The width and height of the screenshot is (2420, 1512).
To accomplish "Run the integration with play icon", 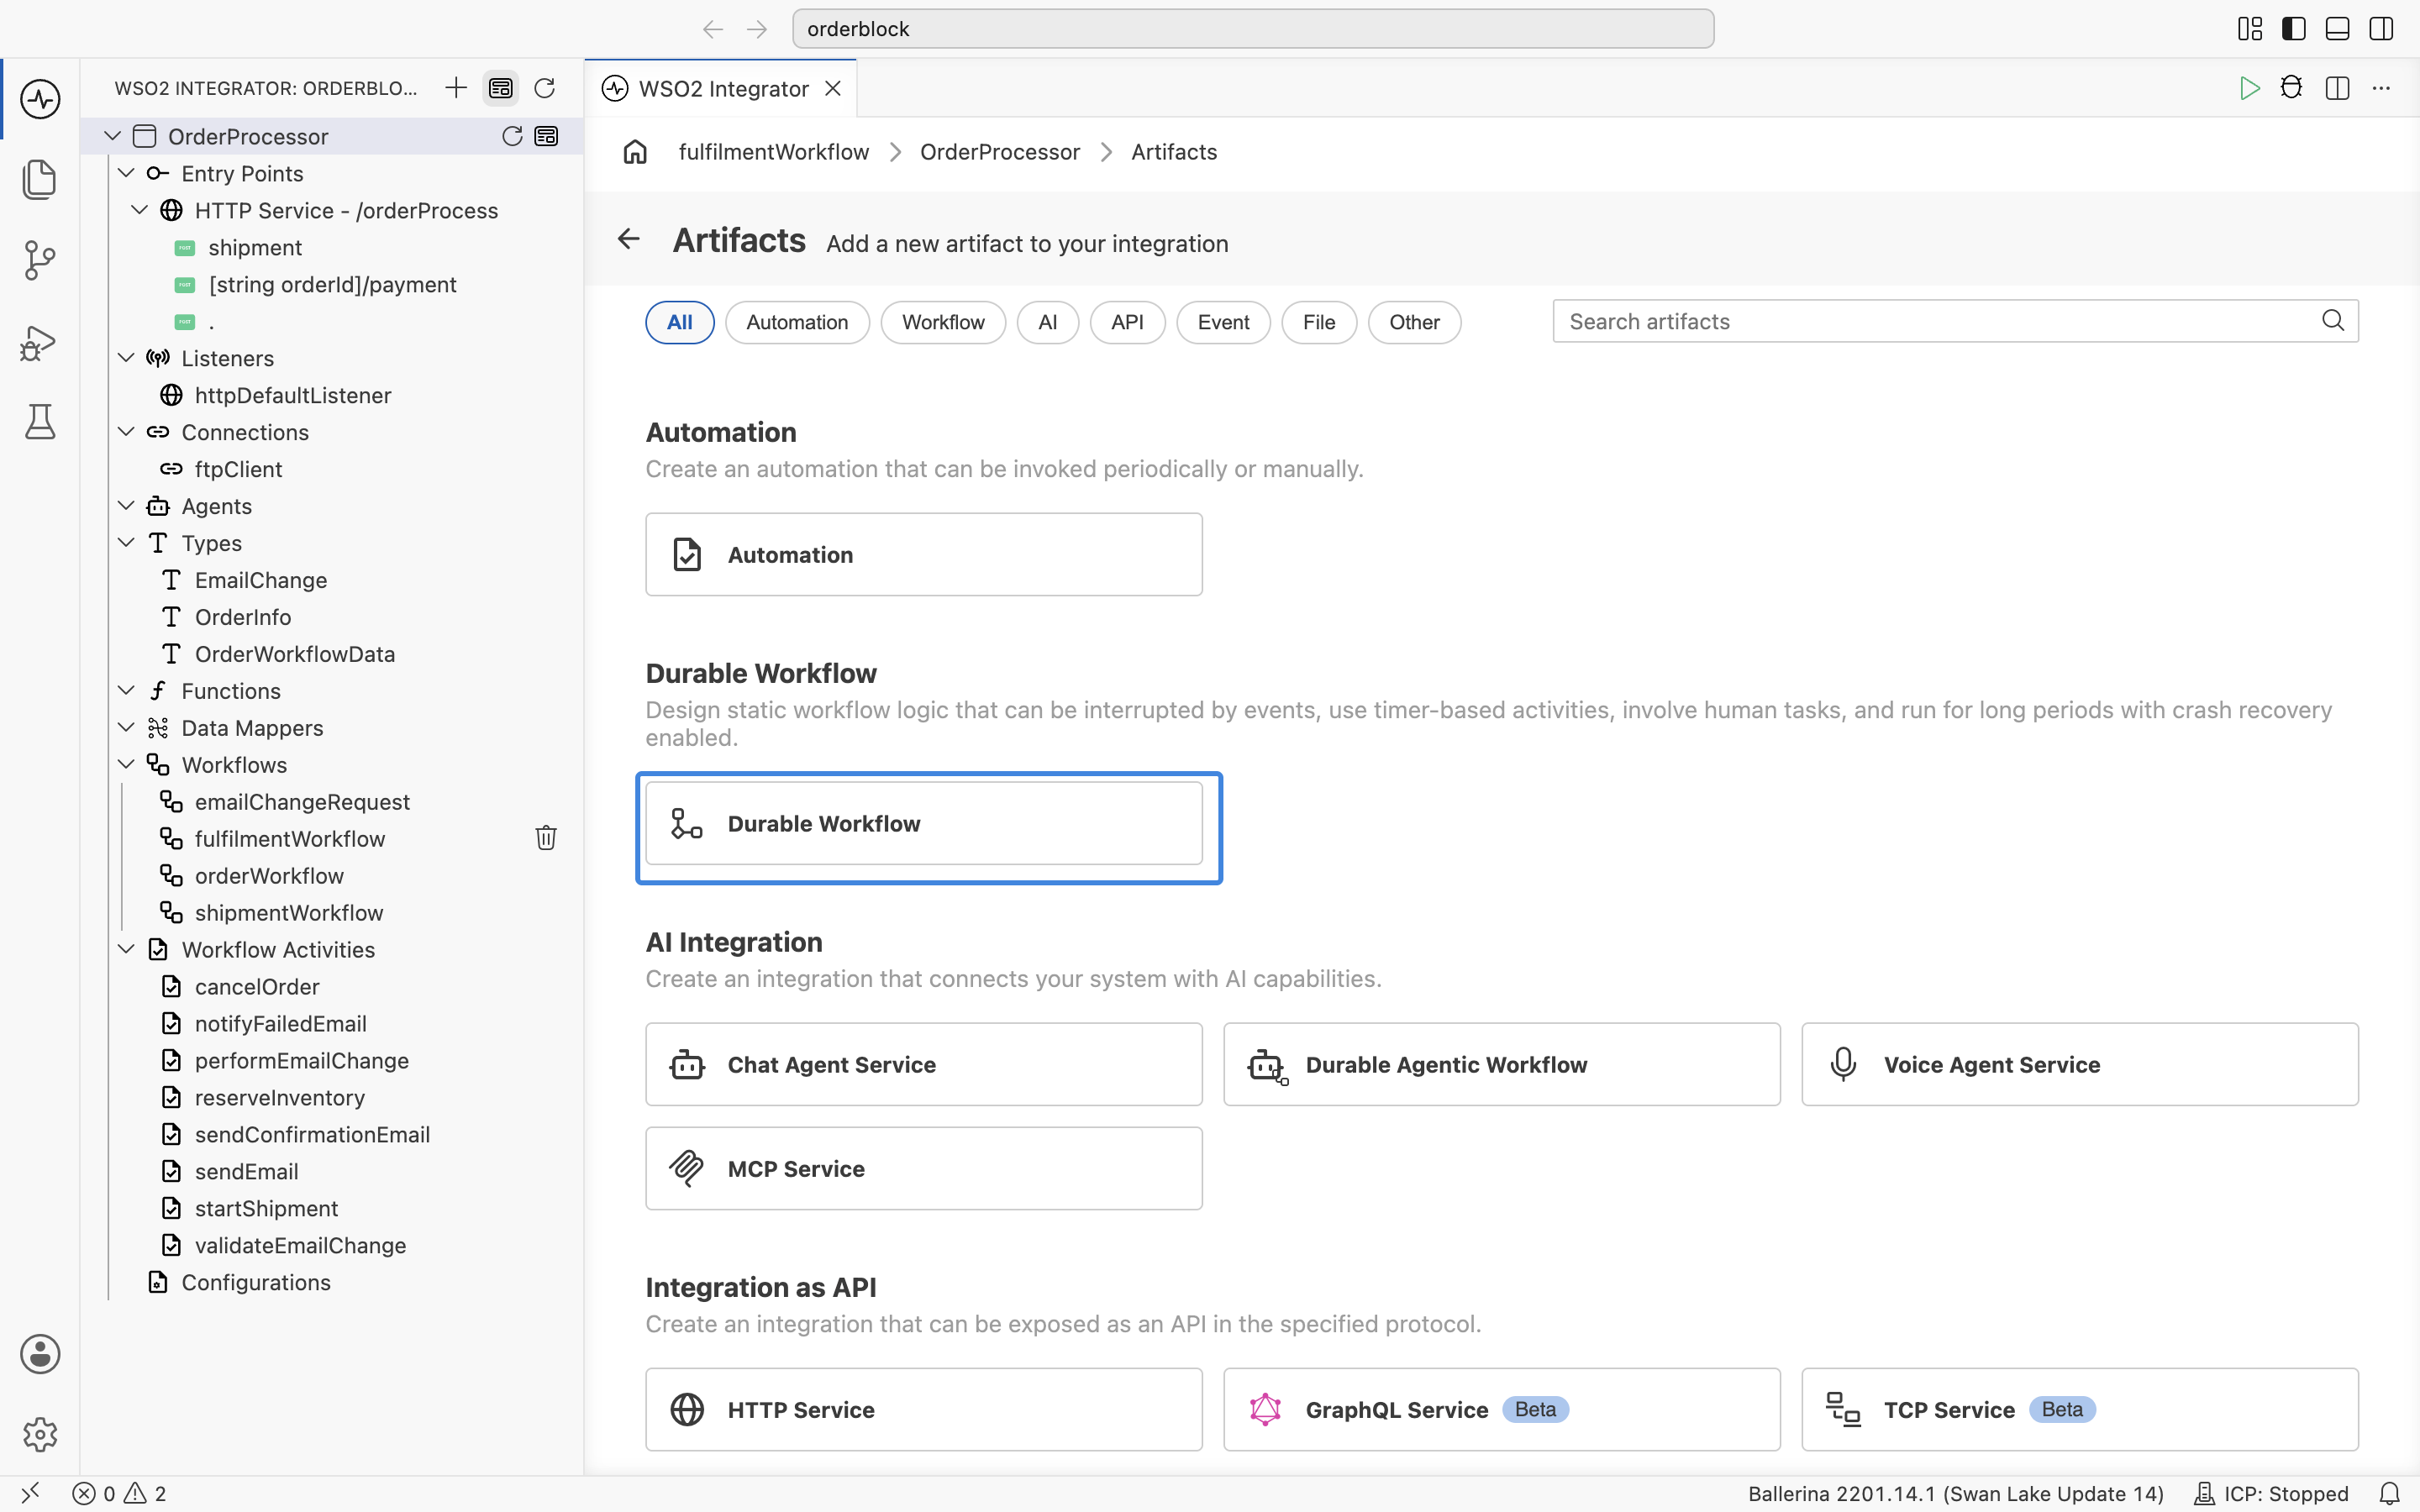I will pyautogui.click(x=2249, y=88).
